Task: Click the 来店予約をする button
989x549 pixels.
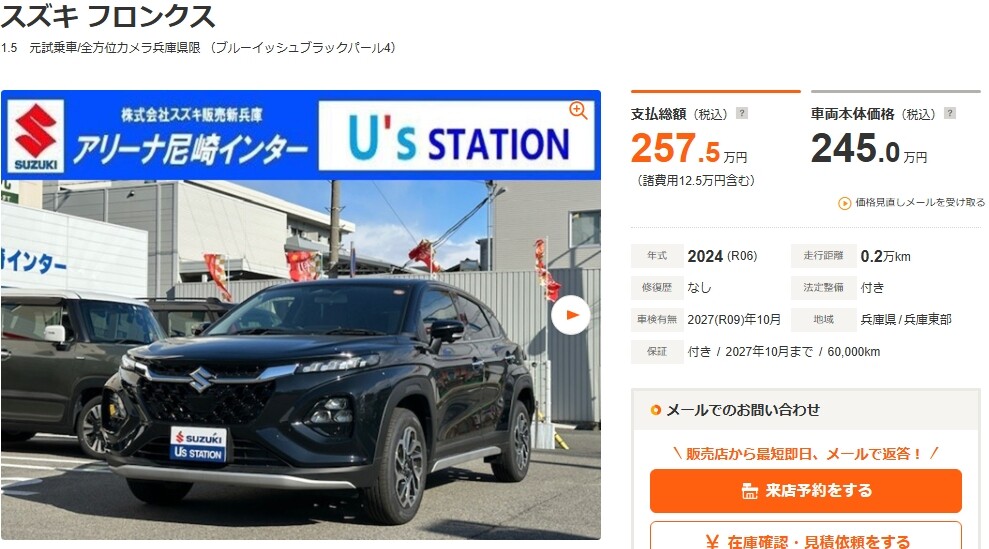Action: click(x=805, y=490)
